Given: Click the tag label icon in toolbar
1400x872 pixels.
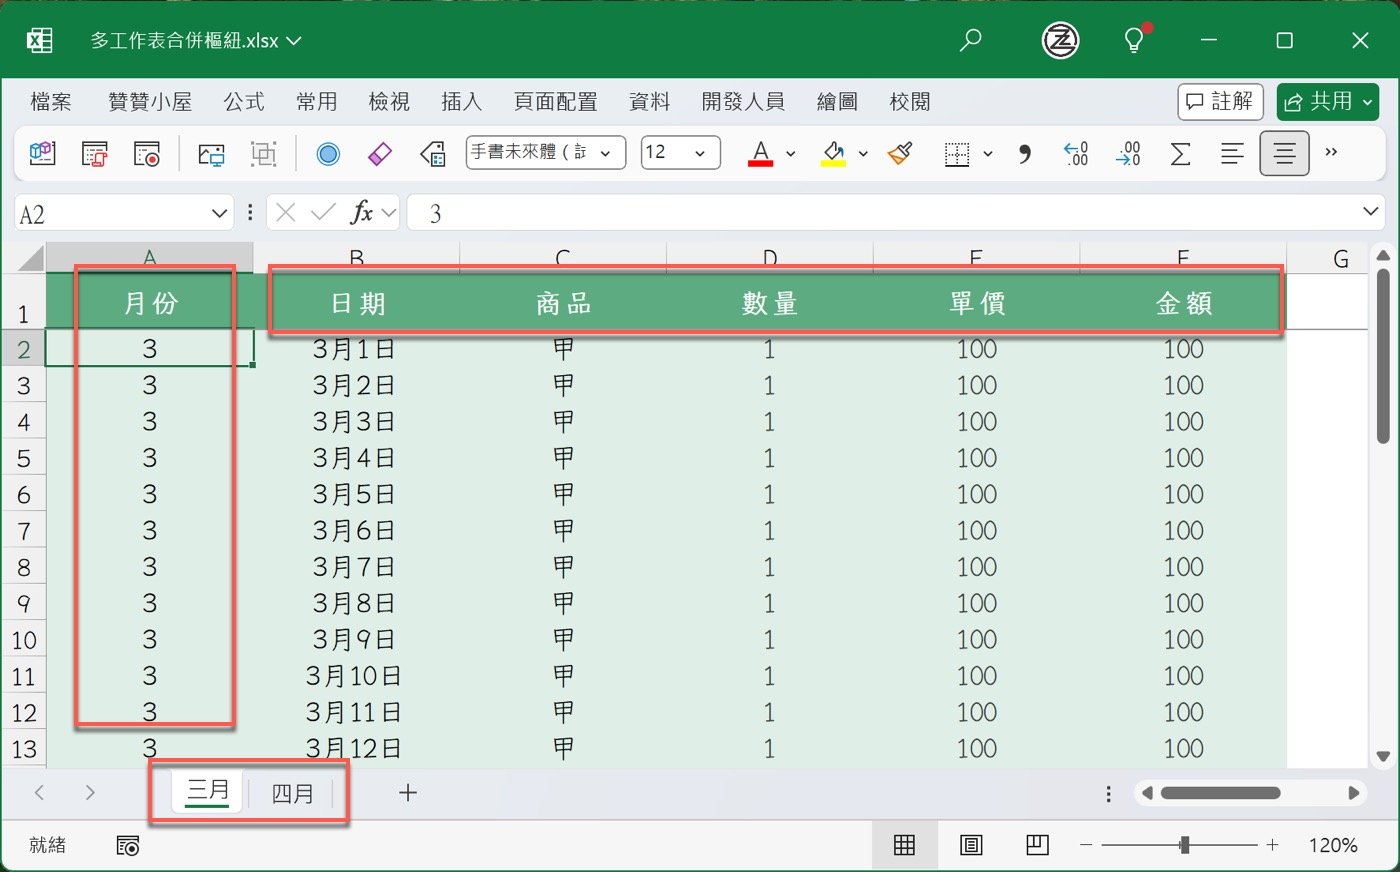Looking at the screenshot, I should (433, 153).
